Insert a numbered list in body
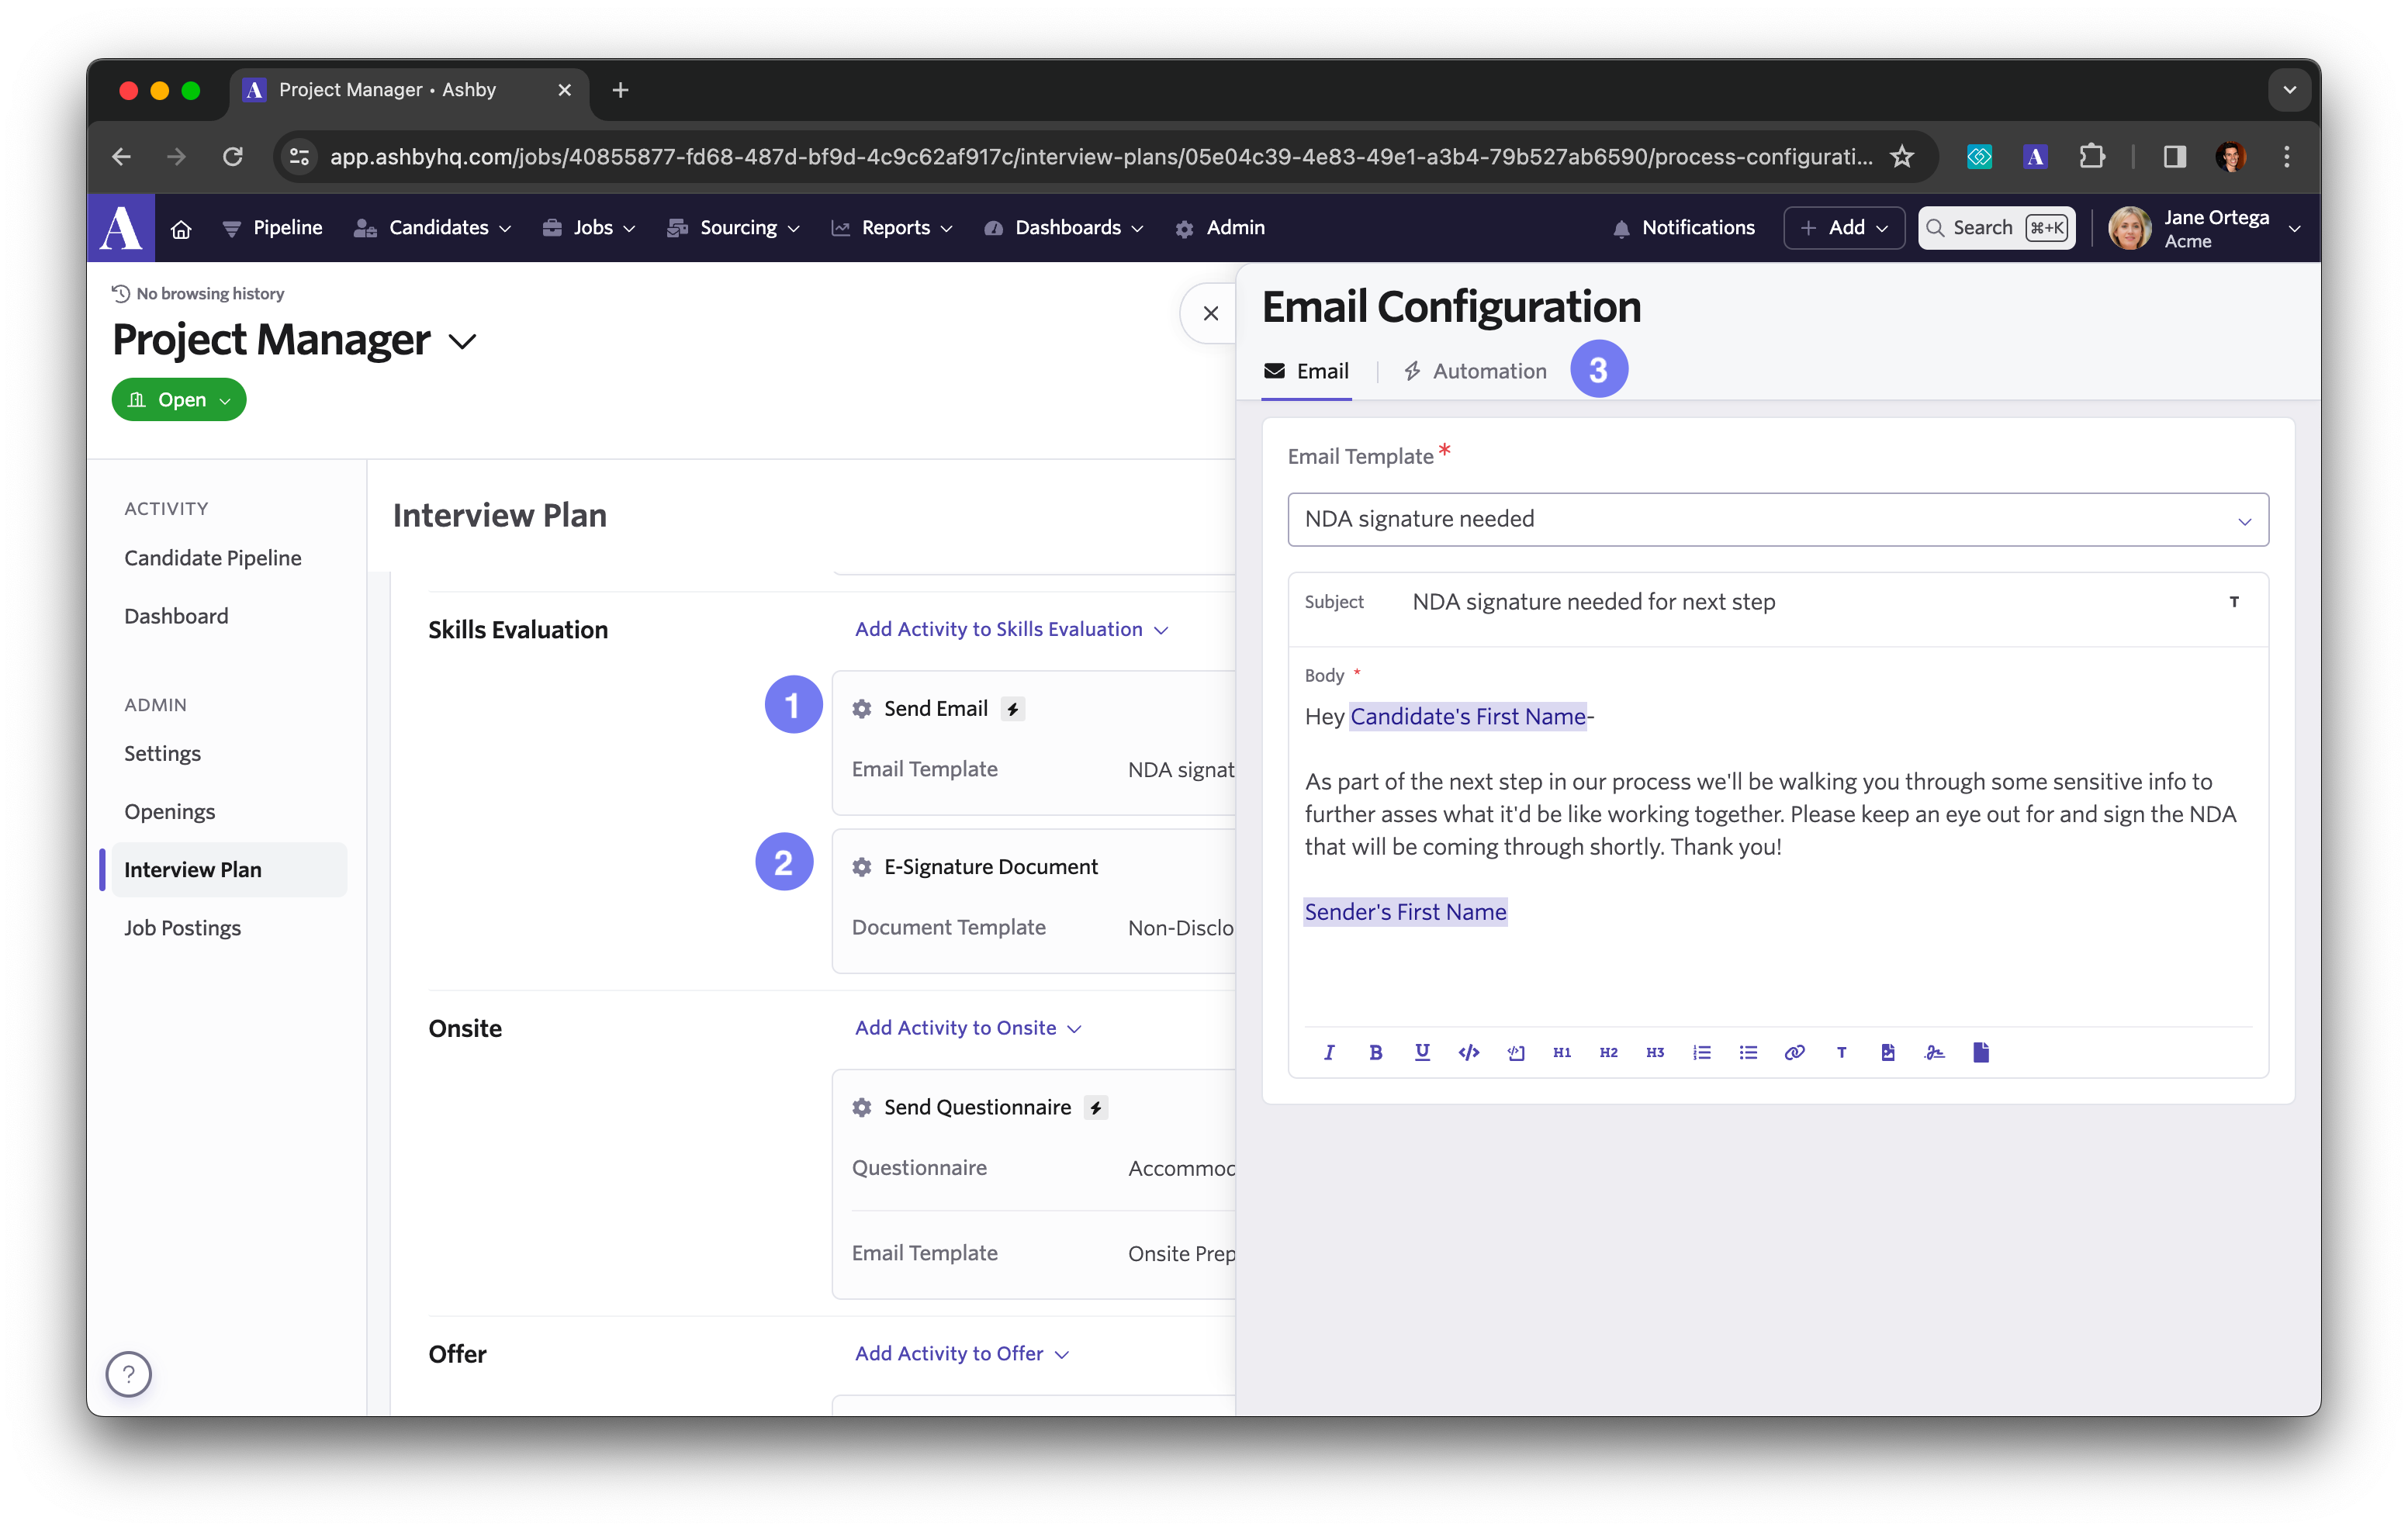Screen dimensions: 2408x1531 click(x=1701, y=1052)
